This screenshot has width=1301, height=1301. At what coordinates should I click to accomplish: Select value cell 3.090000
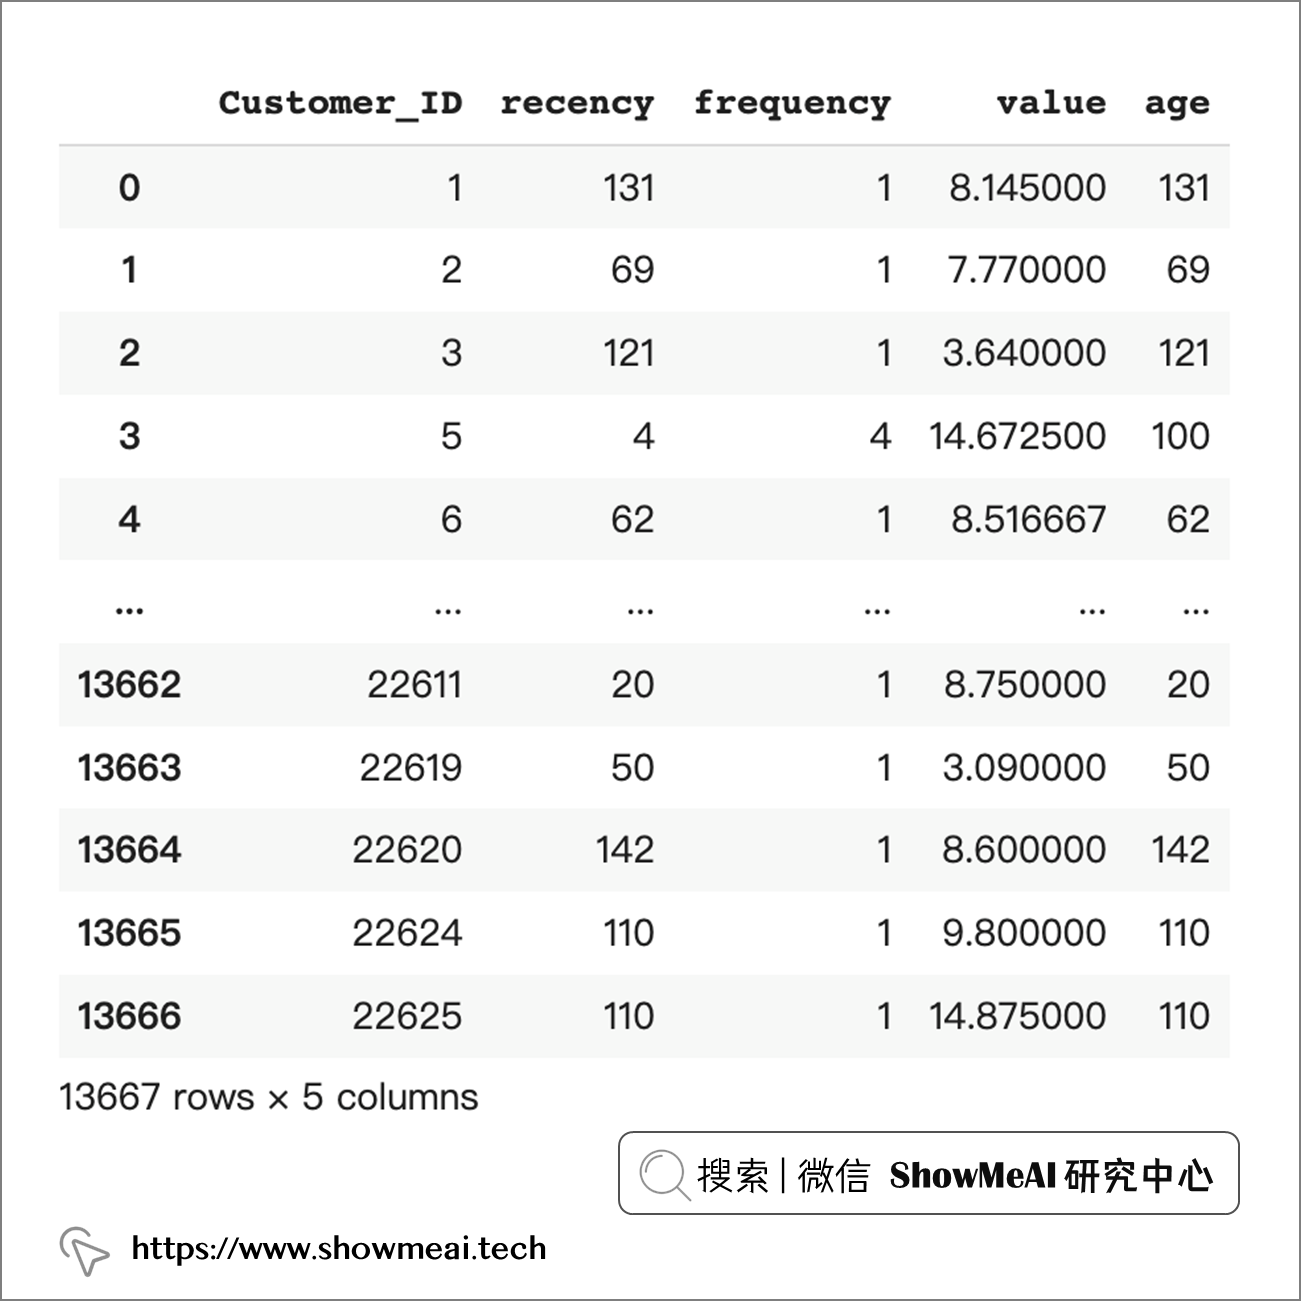point(1024,768)
